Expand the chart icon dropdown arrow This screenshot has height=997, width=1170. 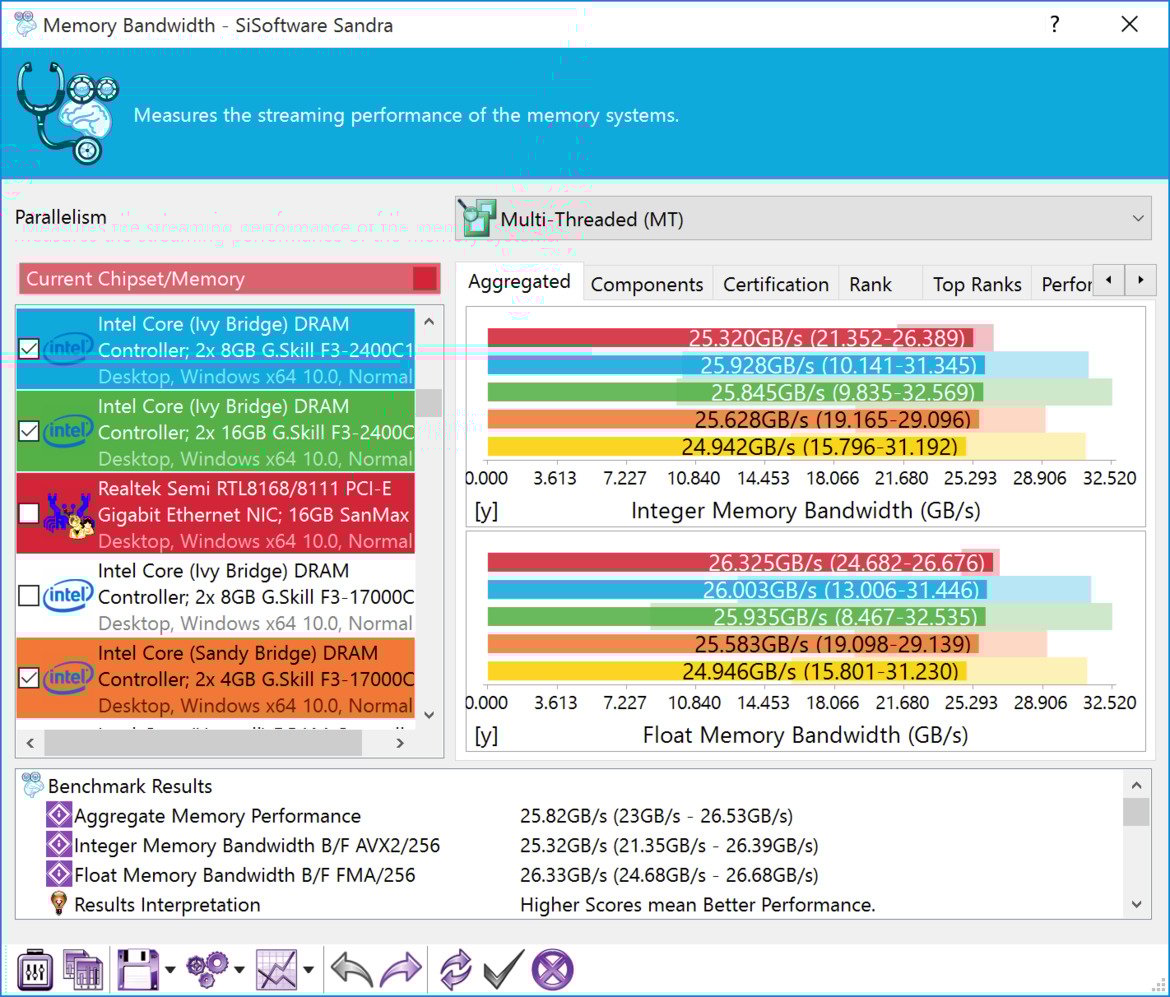click(308, 969)
